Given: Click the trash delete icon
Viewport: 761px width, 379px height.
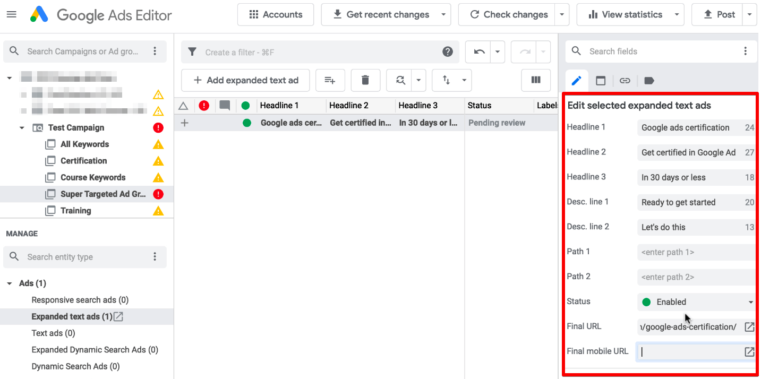Looking at the screenshot, I should point(365,80).
